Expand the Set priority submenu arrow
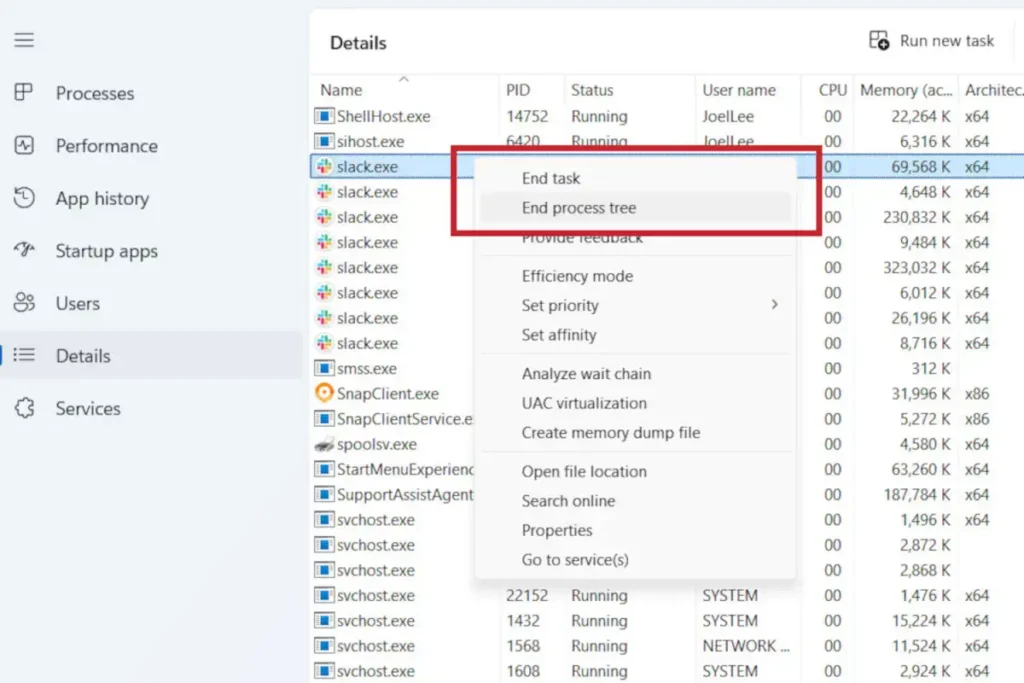Viewport: 1024px width, 683px height. (775, 305)
